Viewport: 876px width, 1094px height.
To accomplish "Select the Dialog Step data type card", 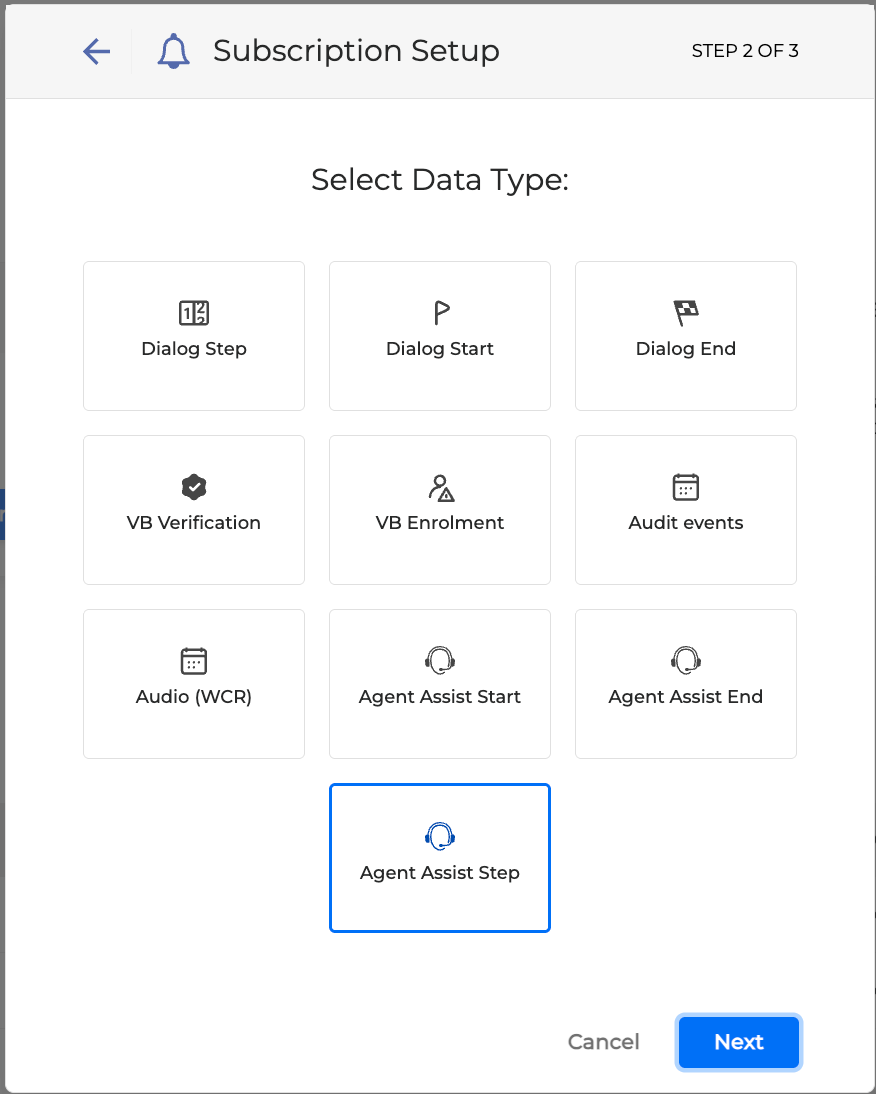I will pyautogui.click(x=194, y=336).
